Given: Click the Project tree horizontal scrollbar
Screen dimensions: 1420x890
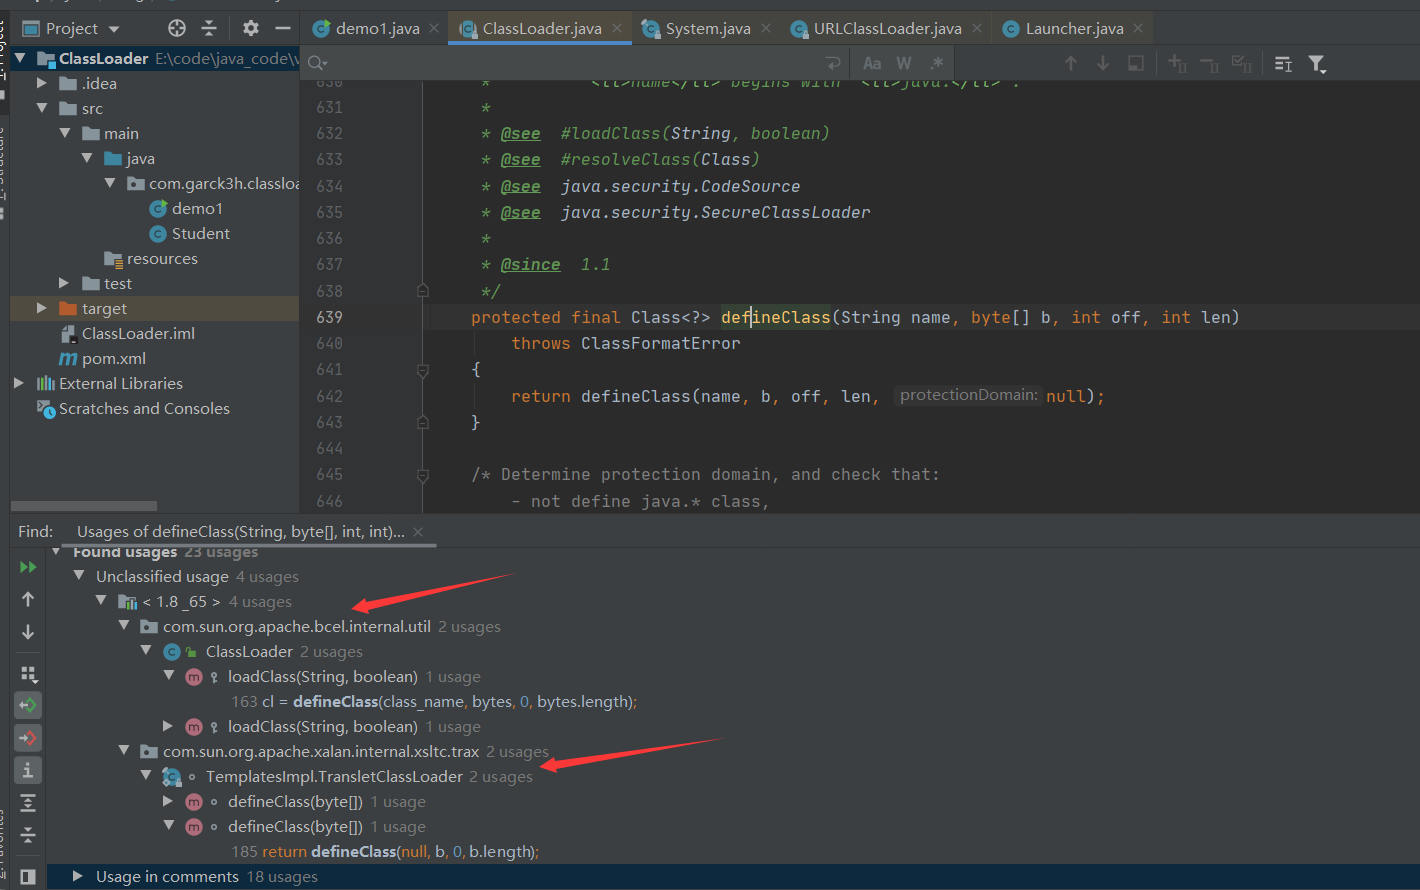Looking at the screenshot, I should pos(84,506).
